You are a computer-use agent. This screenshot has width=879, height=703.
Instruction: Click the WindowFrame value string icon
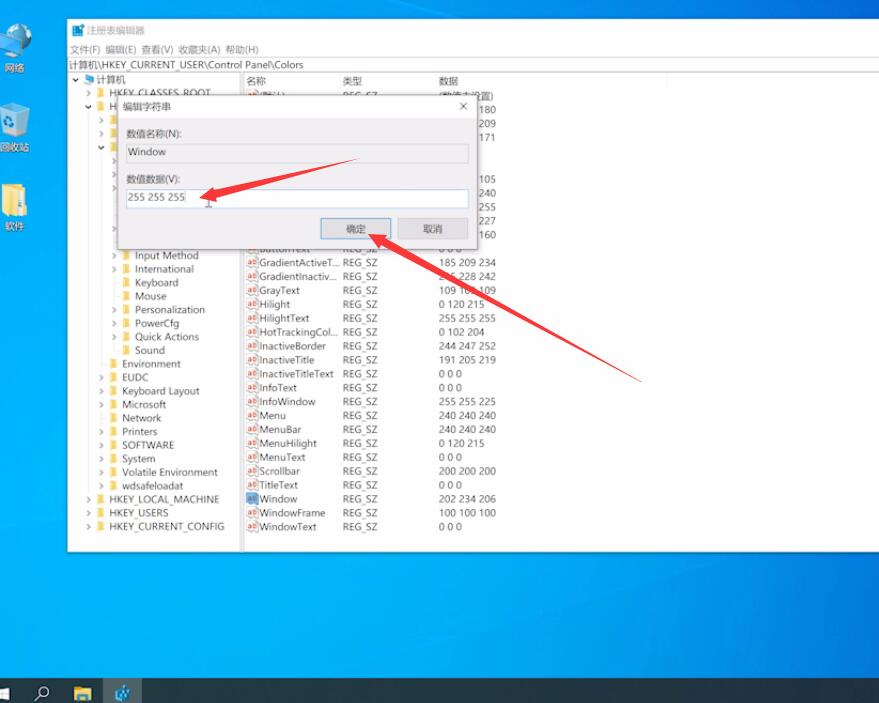tap(252, 513)
